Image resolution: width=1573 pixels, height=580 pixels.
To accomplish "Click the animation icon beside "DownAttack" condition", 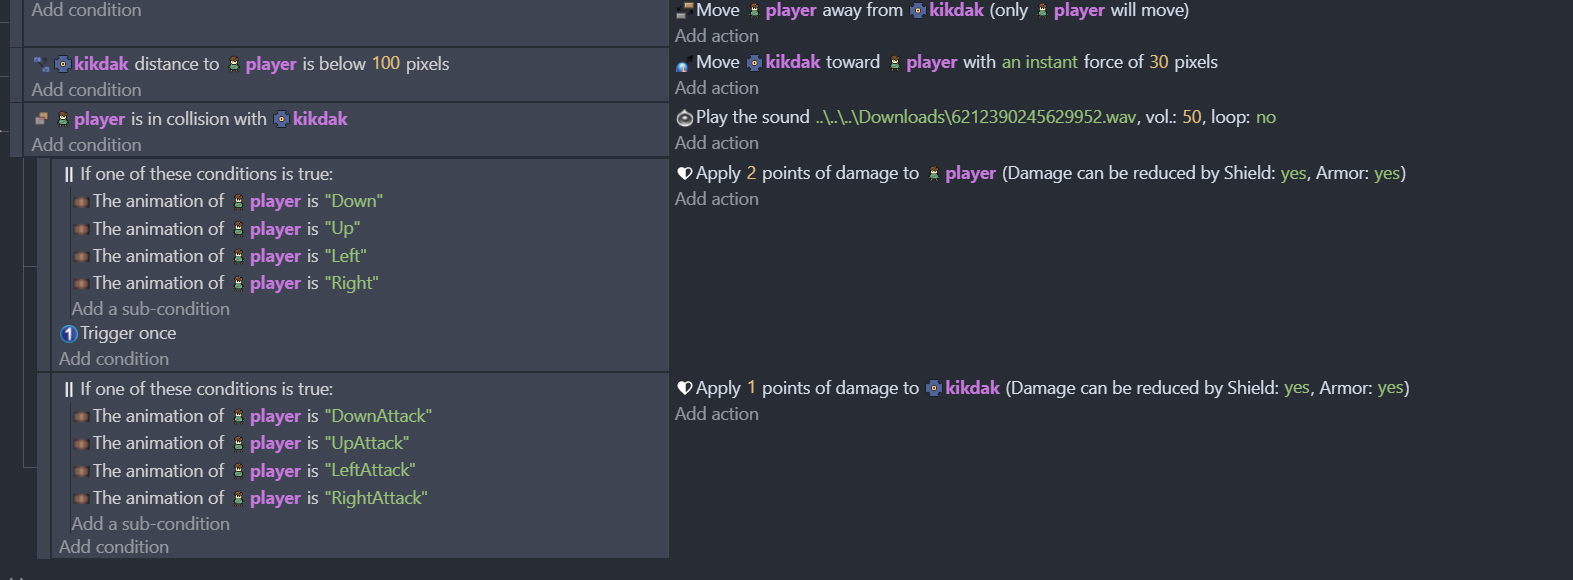I will 81,417.
